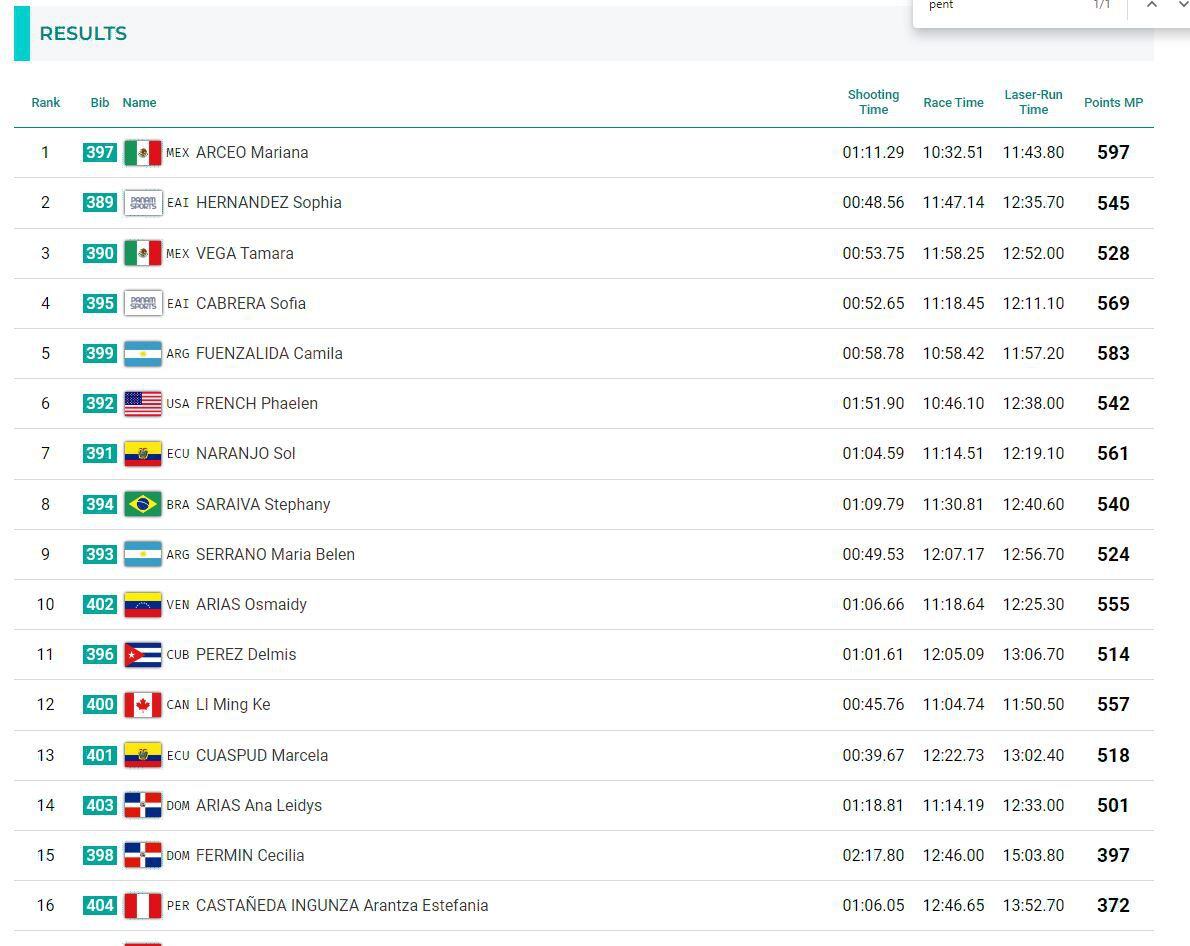Click the Brazil flag beside SARAIVA Stephany
This screenshot has height=946, width=1190.
pyautogui.click(x=142, y=504)
